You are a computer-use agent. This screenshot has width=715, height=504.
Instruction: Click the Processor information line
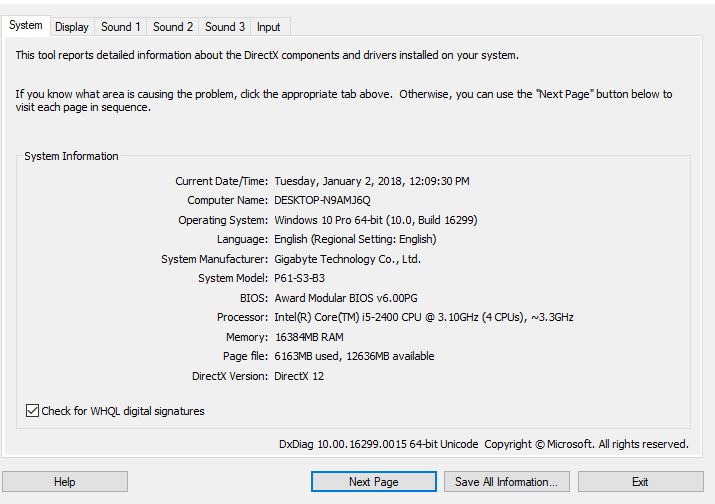tap(424, 317)
